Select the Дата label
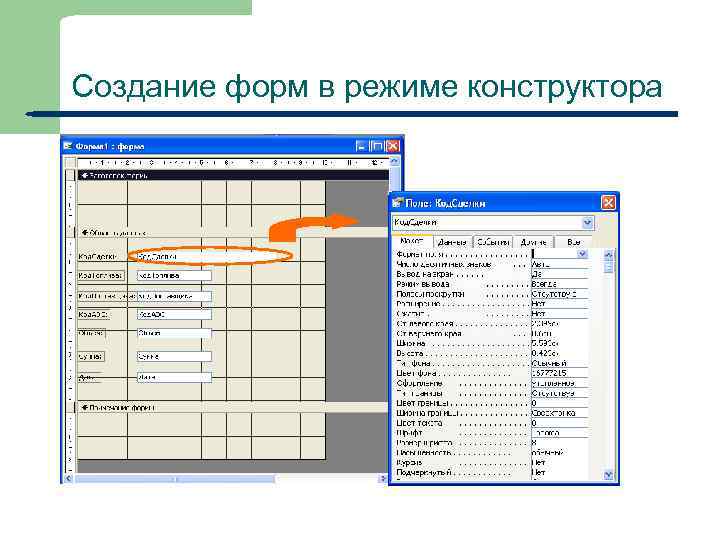Viewport: 720px width, 540px height. [89, 377]
